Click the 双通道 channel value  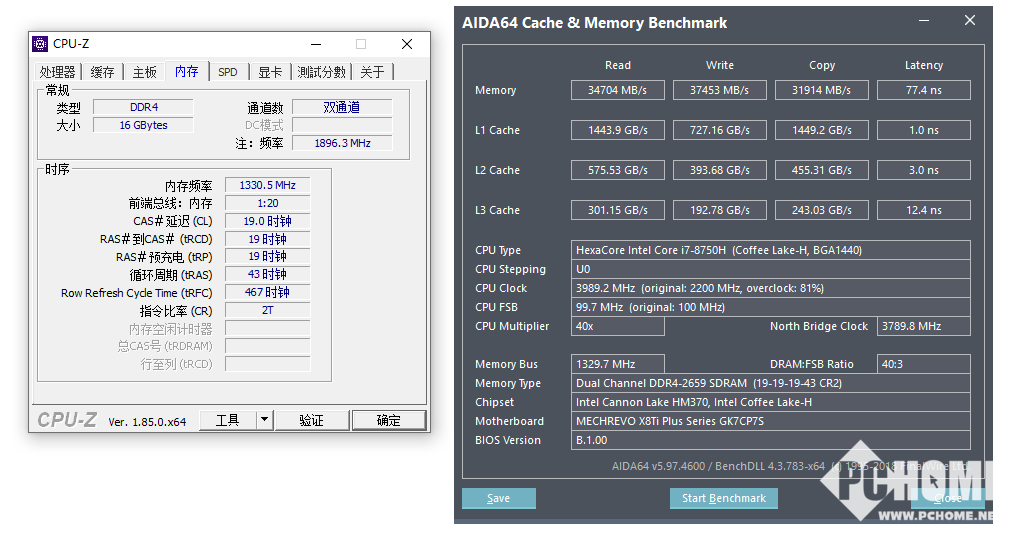(342, 107)
